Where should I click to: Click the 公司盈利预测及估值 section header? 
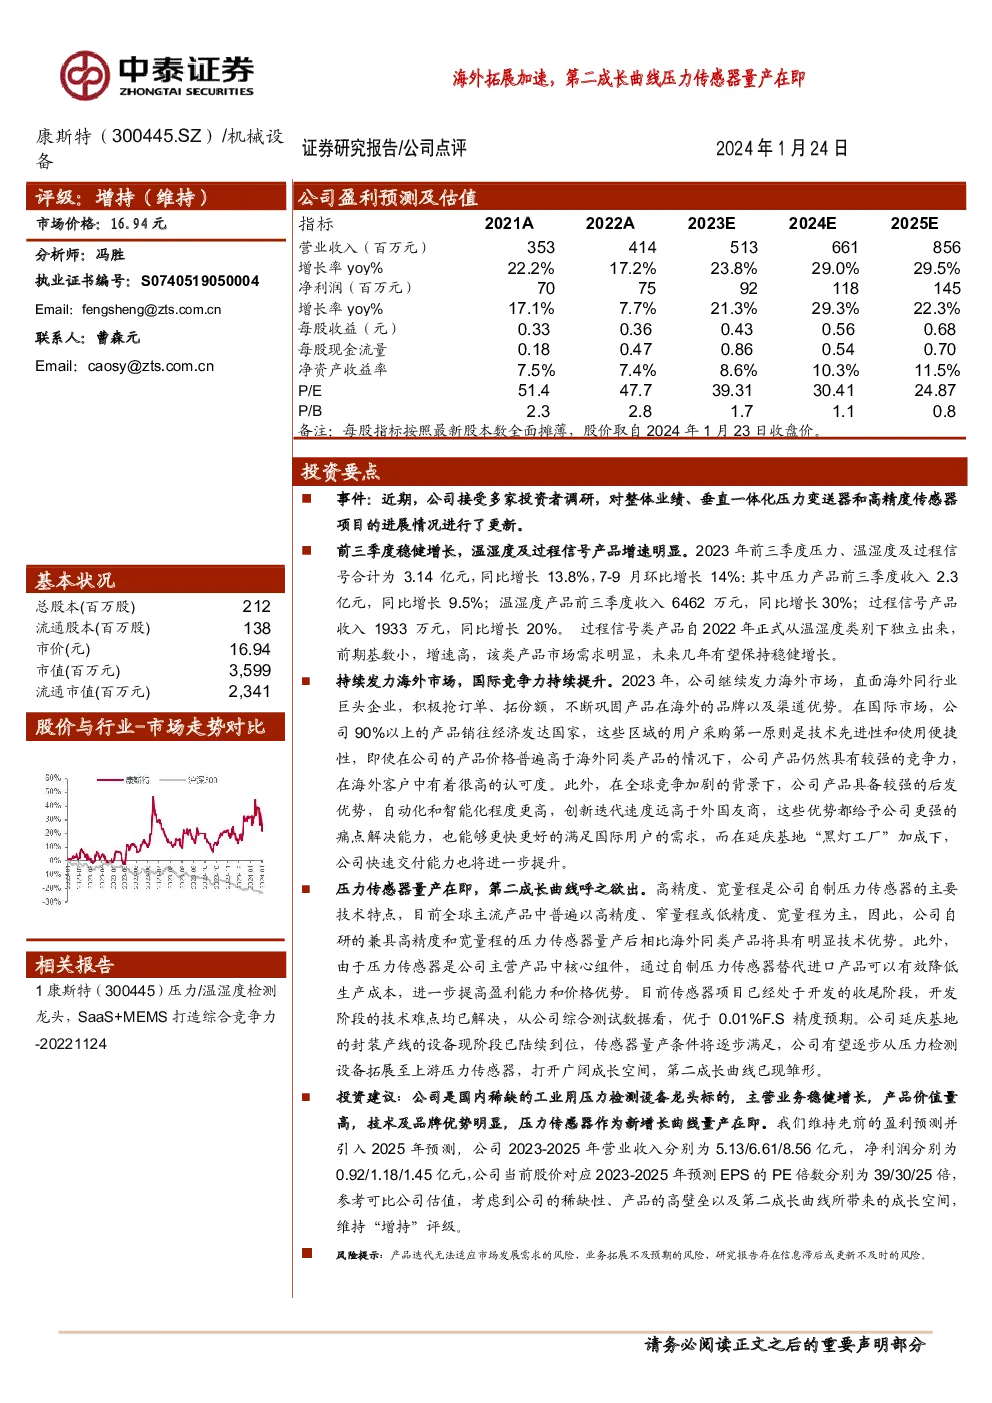pyautogui.click(x=629, y=197)
